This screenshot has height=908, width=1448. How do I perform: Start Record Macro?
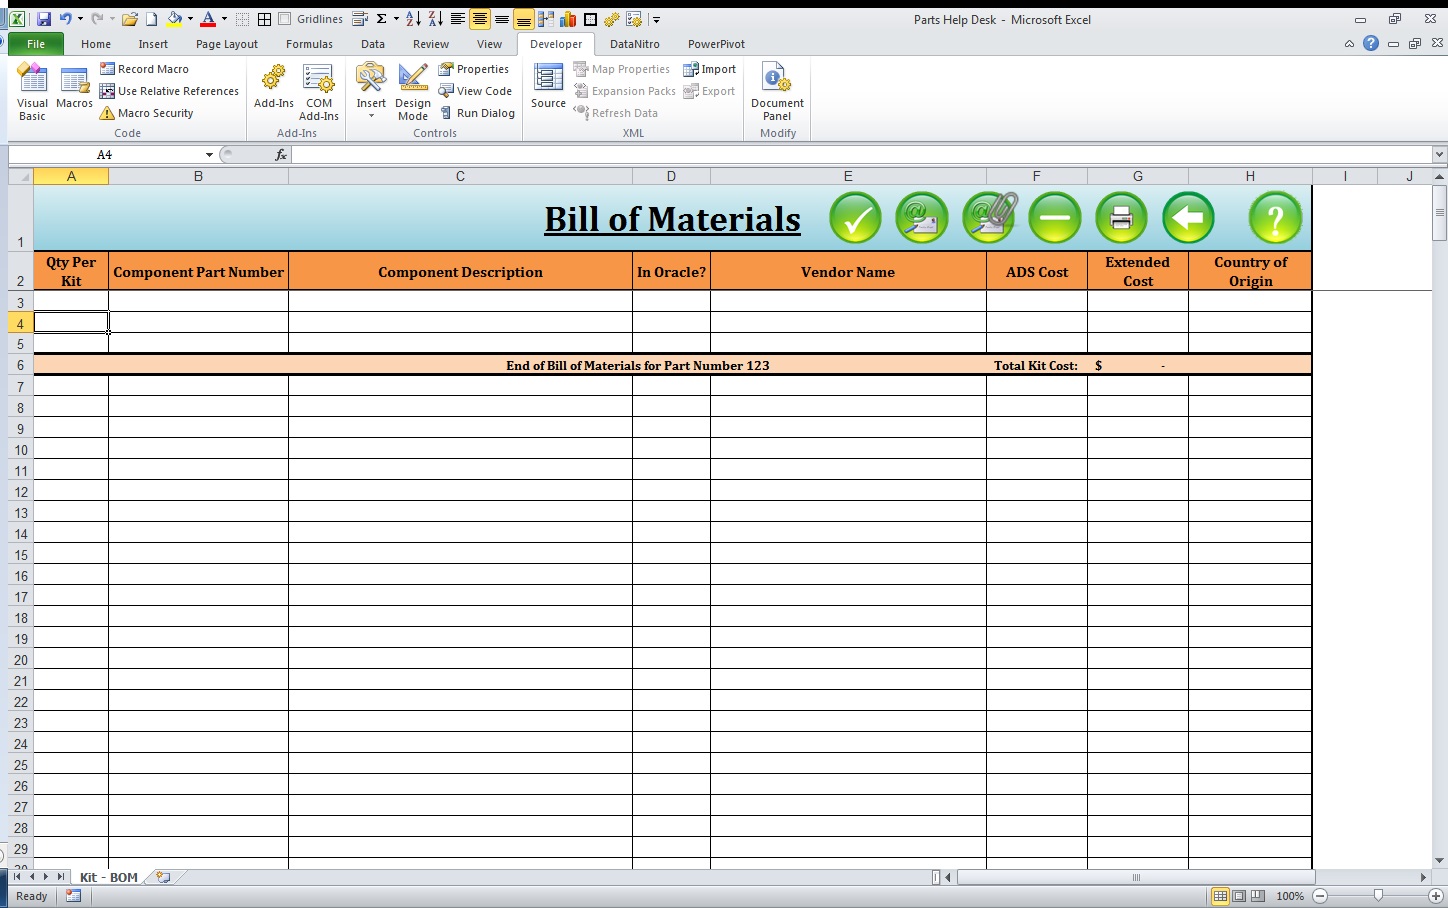tap(145, 69)
